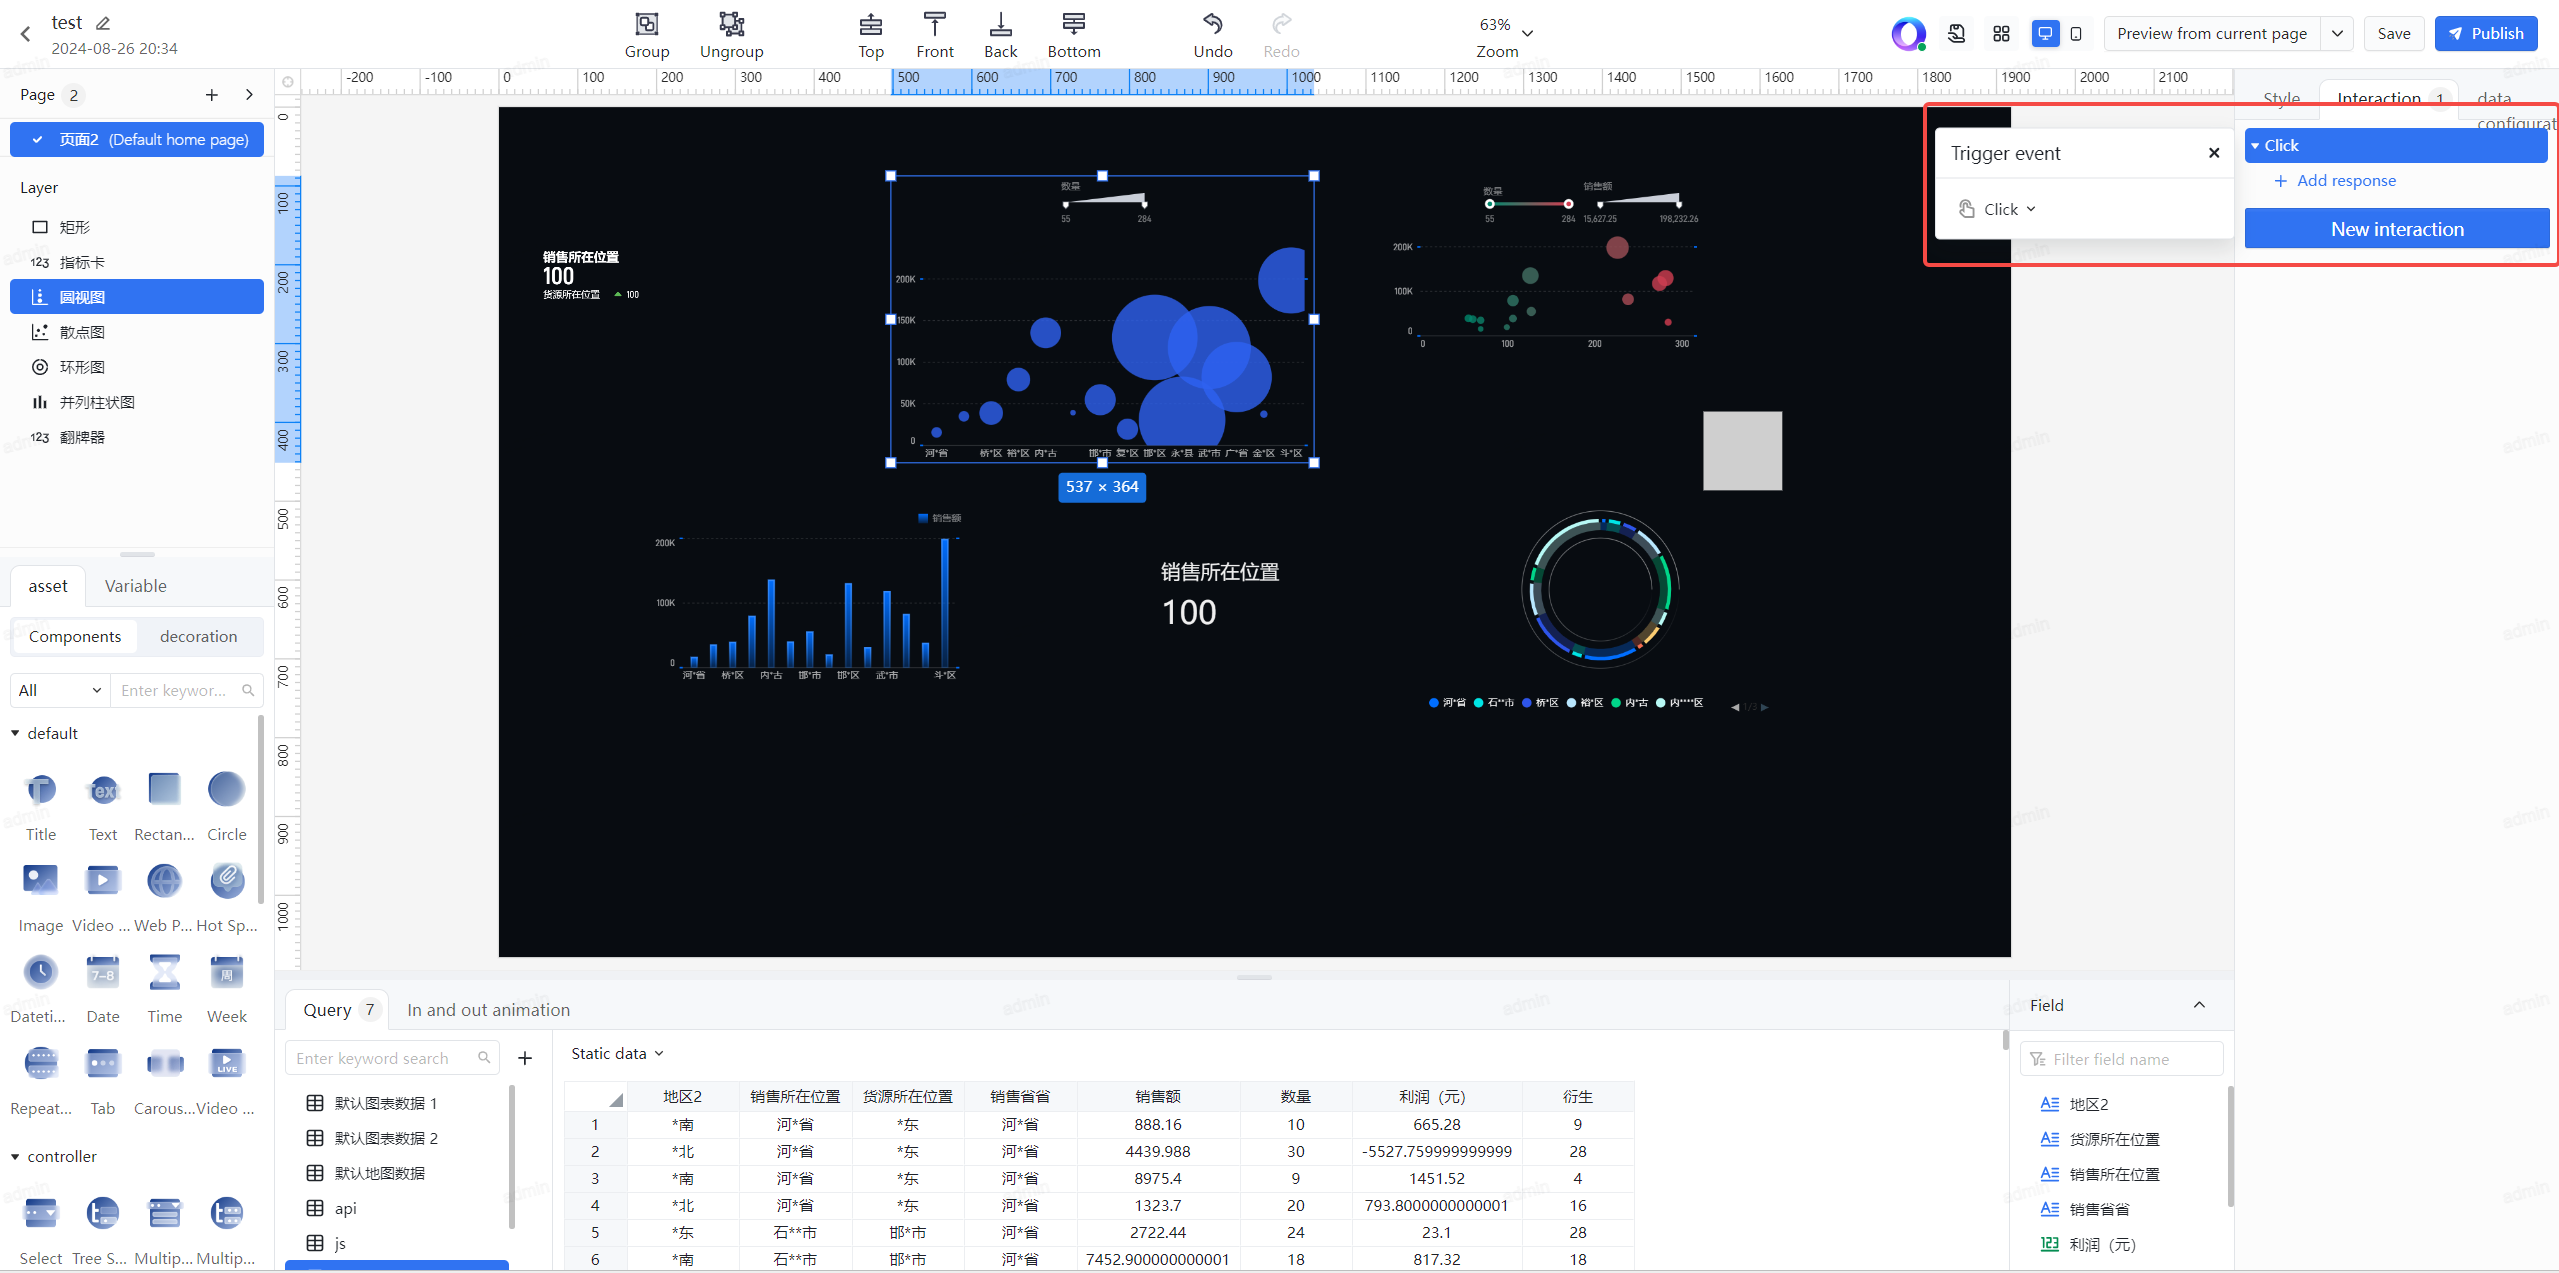Switch to the Variable tab
This screenshot has width=2559, height=1273.
[x=136, y=586]
